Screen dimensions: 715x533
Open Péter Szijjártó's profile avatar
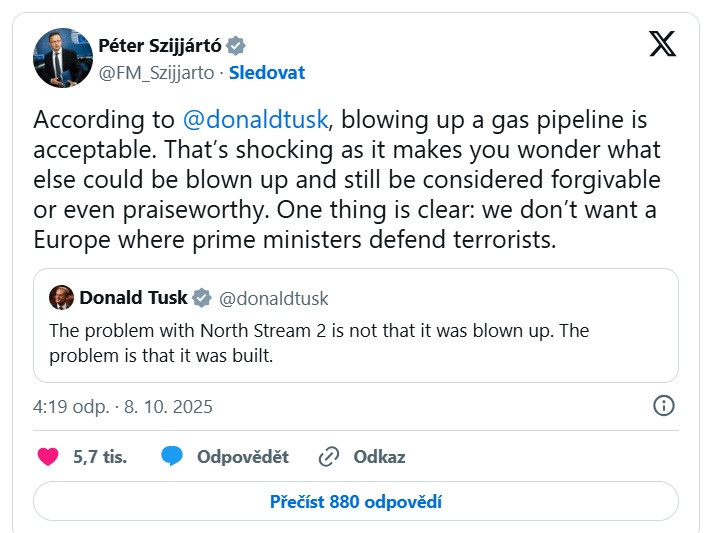(63, 58)
